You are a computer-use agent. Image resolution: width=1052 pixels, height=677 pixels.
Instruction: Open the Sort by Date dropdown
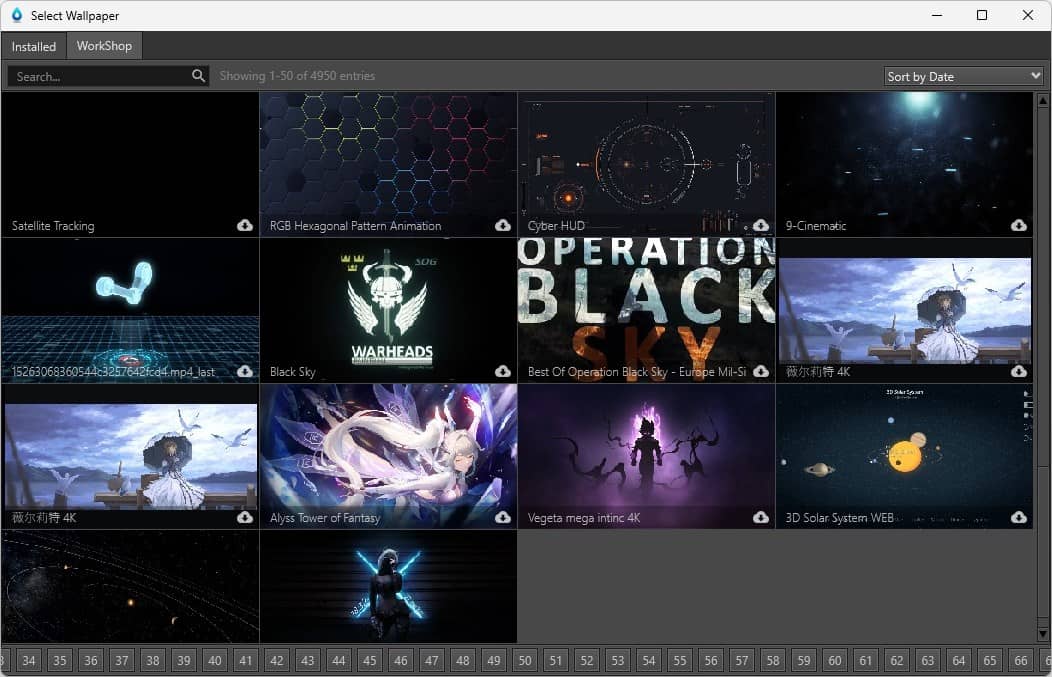[x=963, y=76]
